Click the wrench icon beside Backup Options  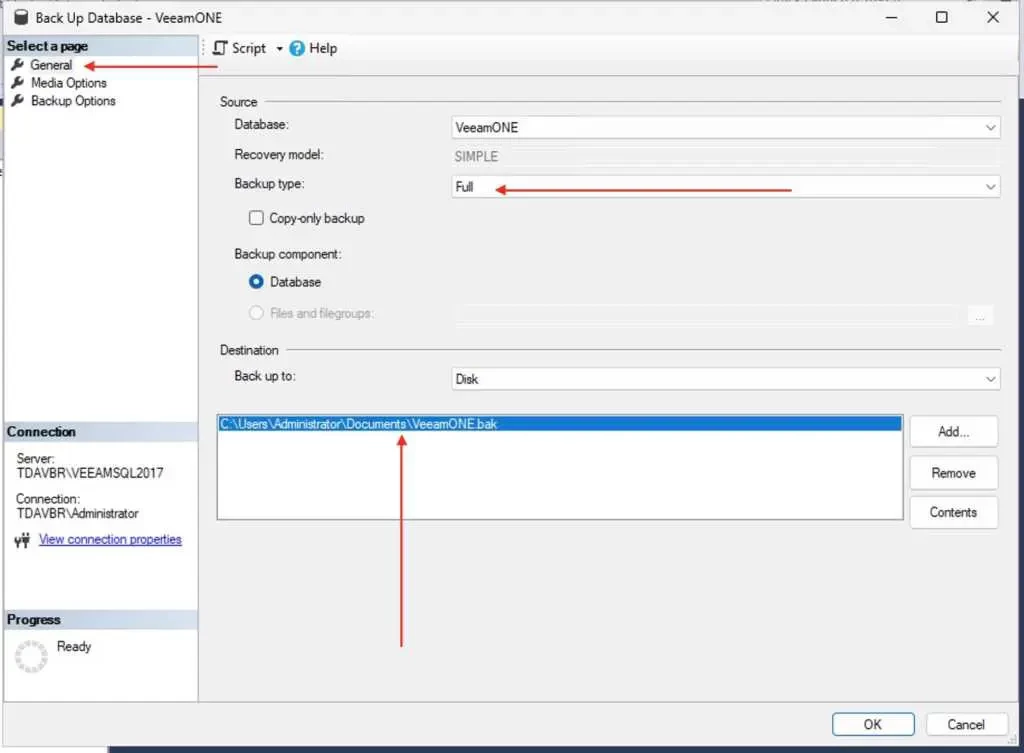pyautogui.click(x=18, y=100)
